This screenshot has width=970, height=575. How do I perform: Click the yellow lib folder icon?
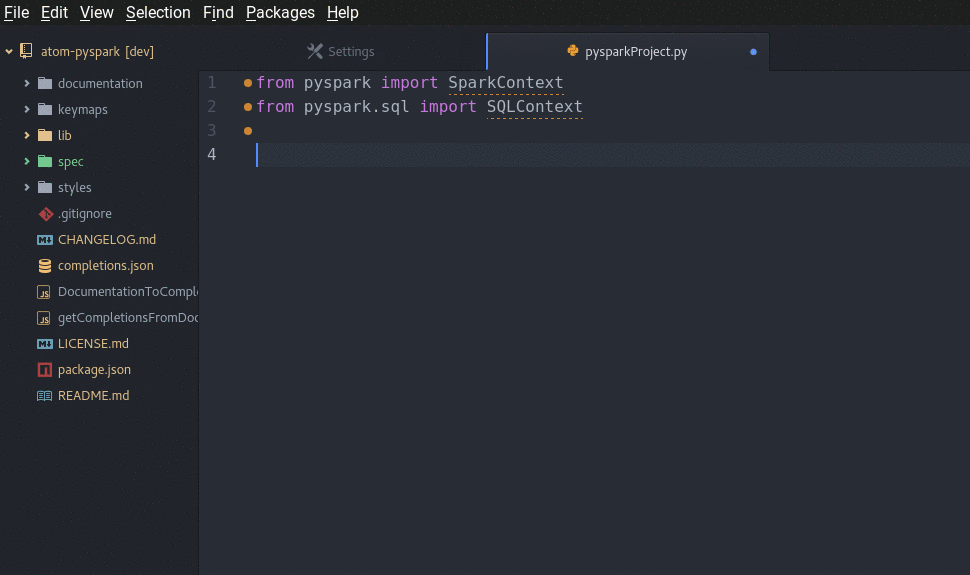coord(45,135)
